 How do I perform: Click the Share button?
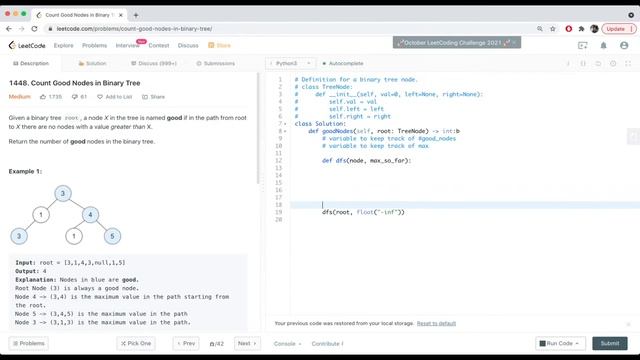(153, 97)
